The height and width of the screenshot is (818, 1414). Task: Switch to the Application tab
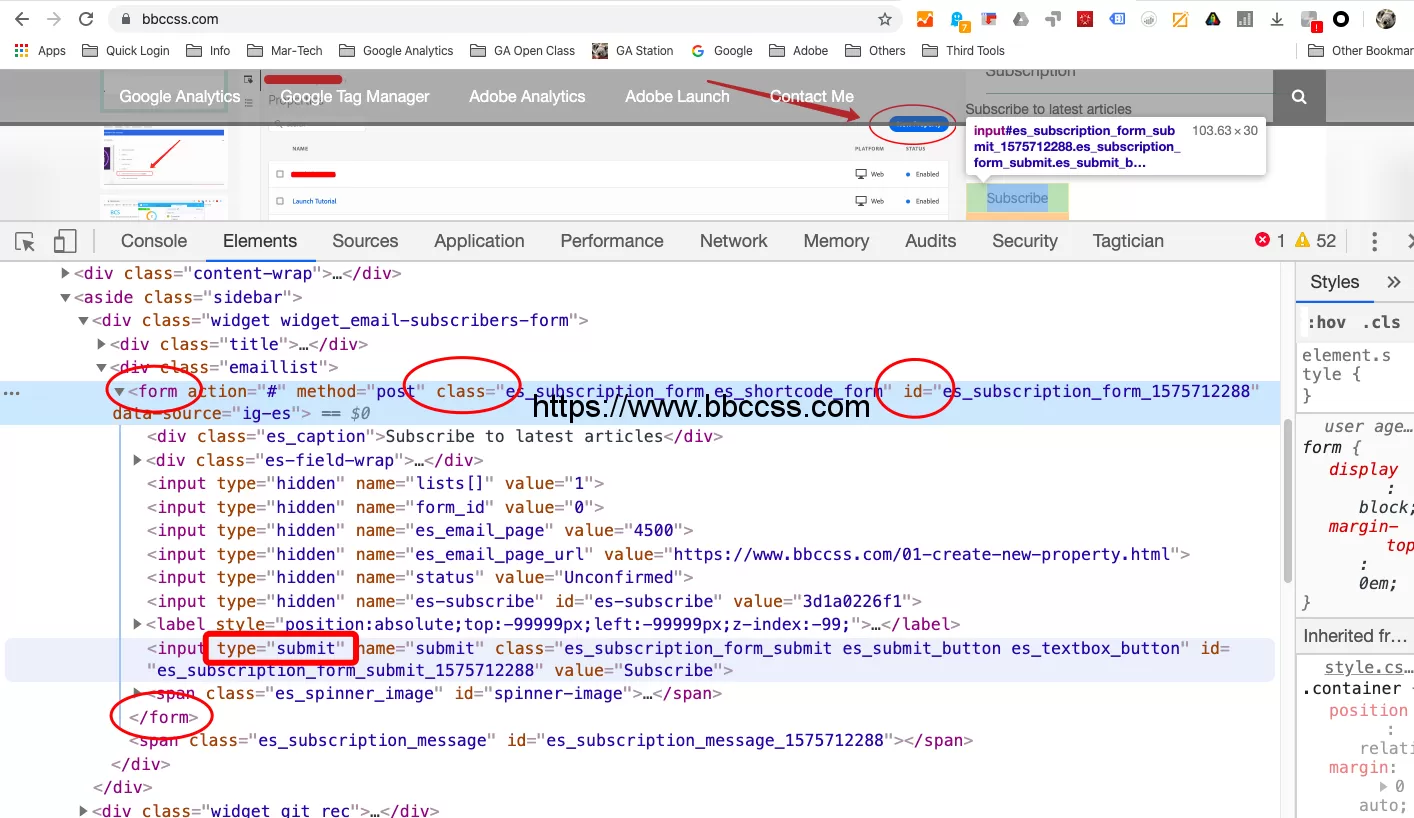tap(479, 241)
